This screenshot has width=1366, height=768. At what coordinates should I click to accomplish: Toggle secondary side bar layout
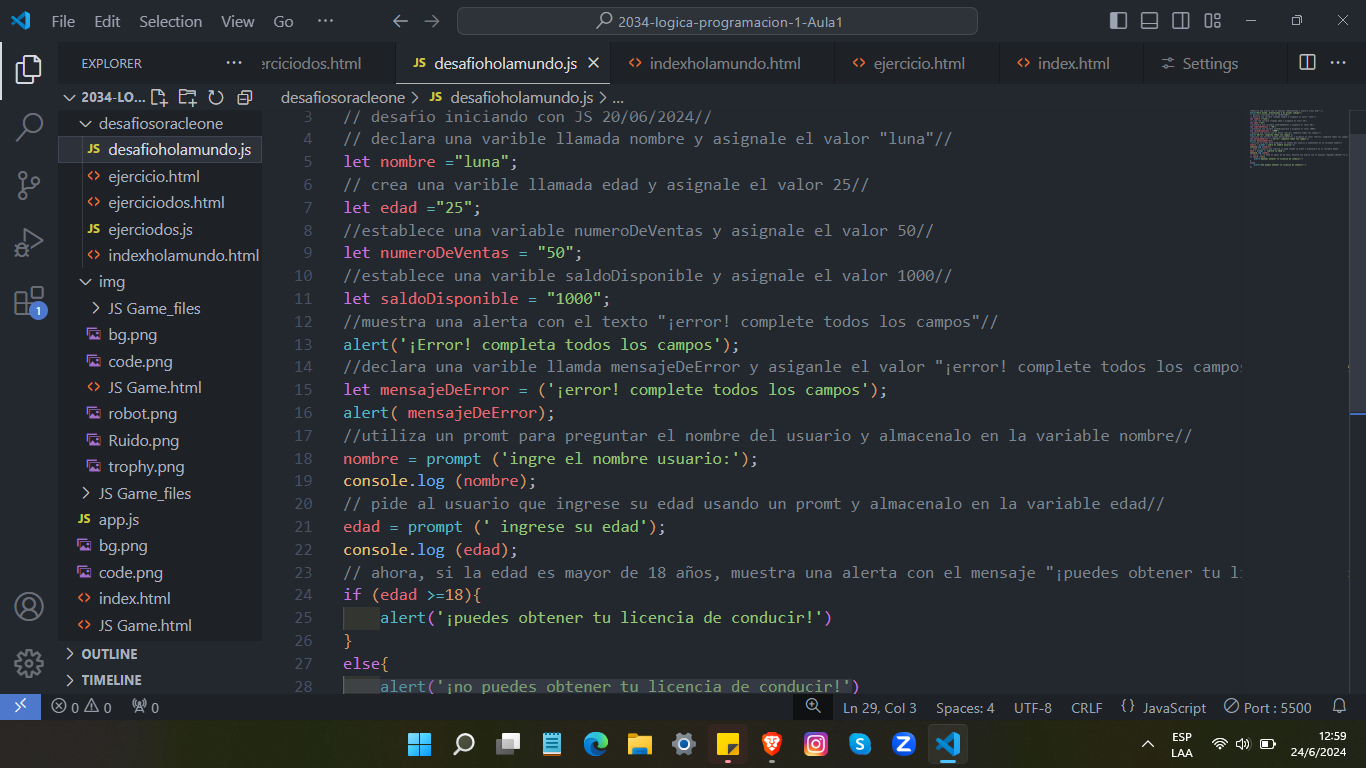coord(1181,21)
